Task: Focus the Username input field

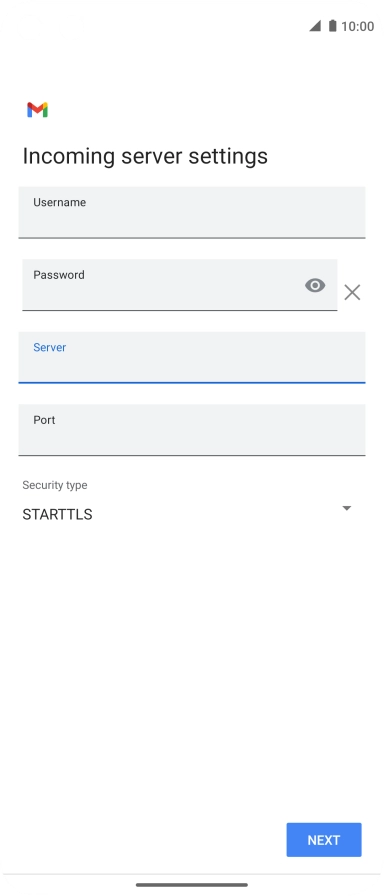Action: (x=192, y=212)
